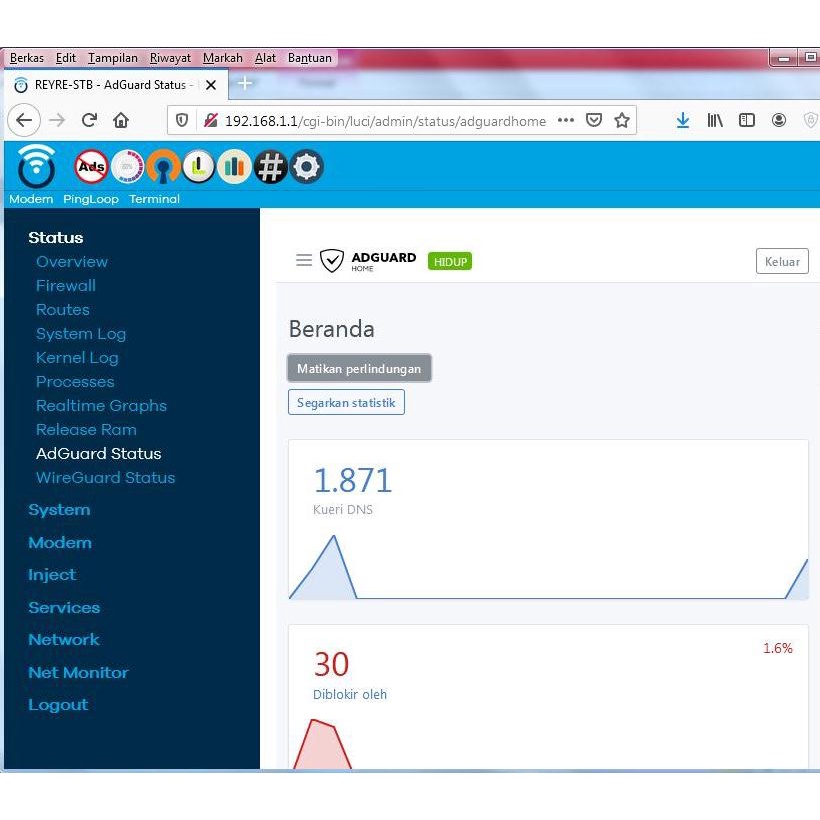Go to browser home page
The width and height of the screenshot is (820, 820).
point(121,120)
